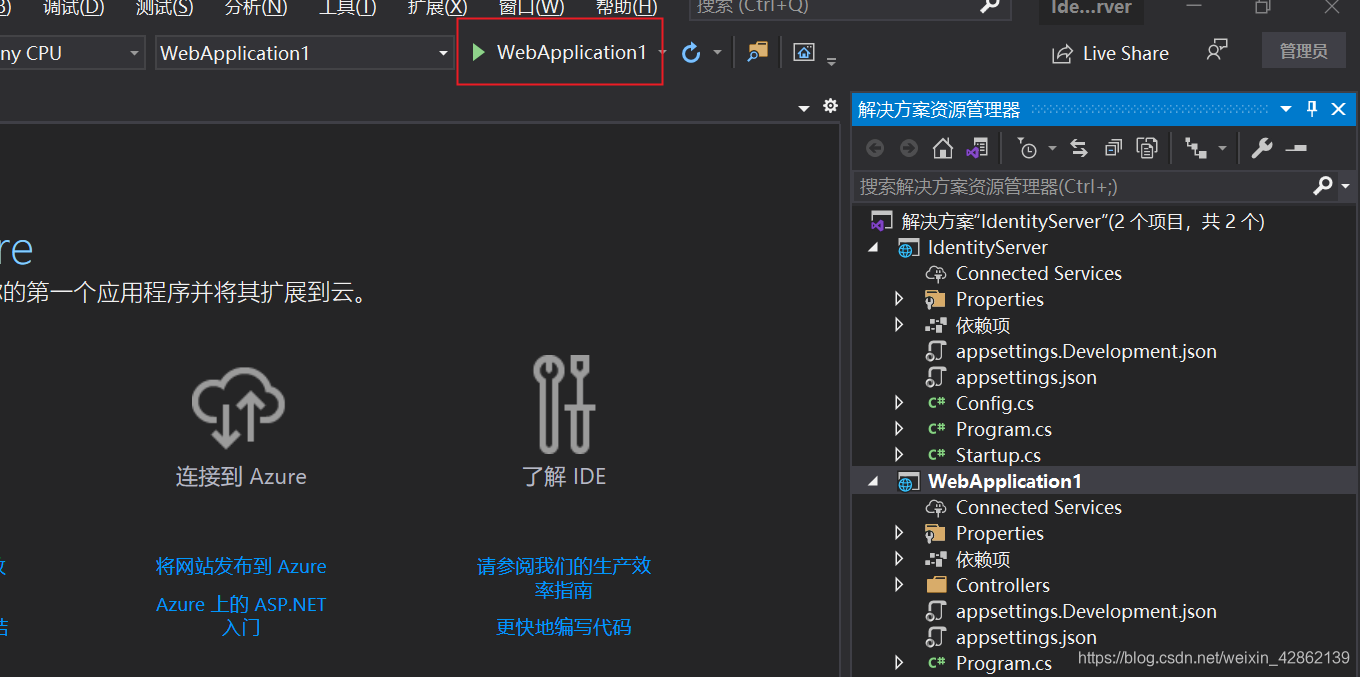Open Properties wrench icon

(1262, 149)
